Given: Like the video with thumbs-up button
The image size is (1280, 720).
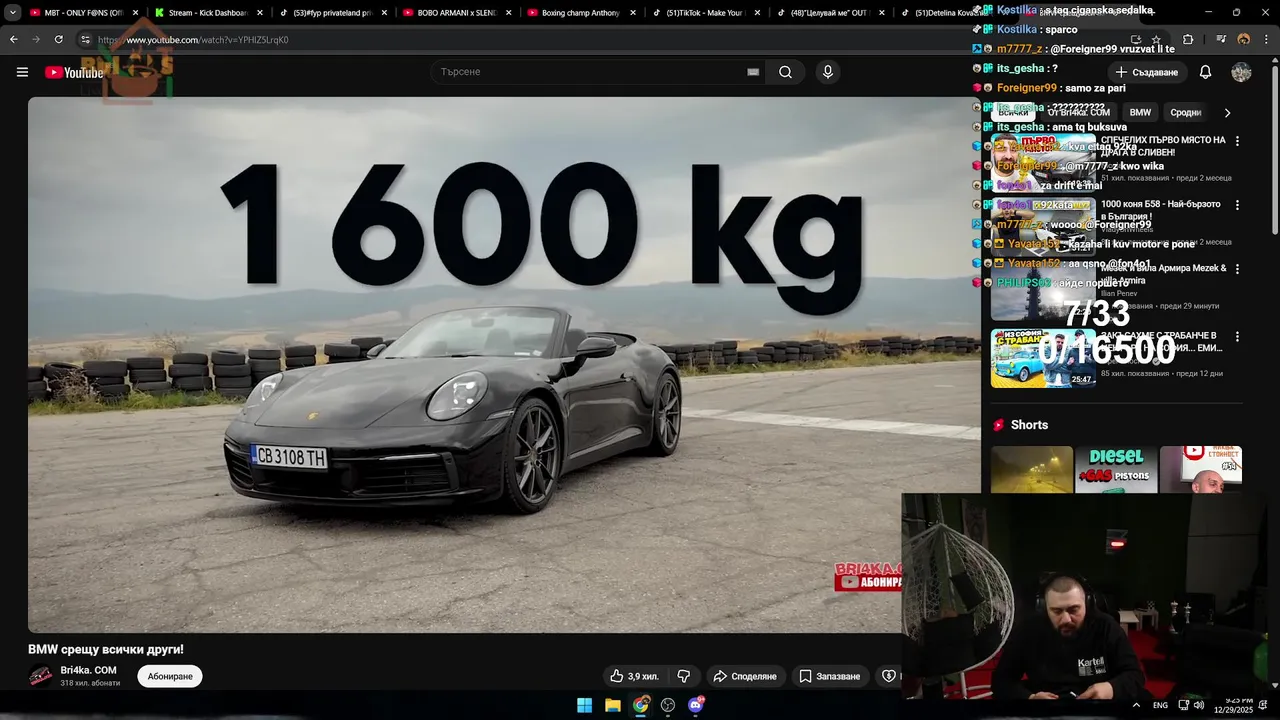Looking at the screenshot, I should pos(634,676).
